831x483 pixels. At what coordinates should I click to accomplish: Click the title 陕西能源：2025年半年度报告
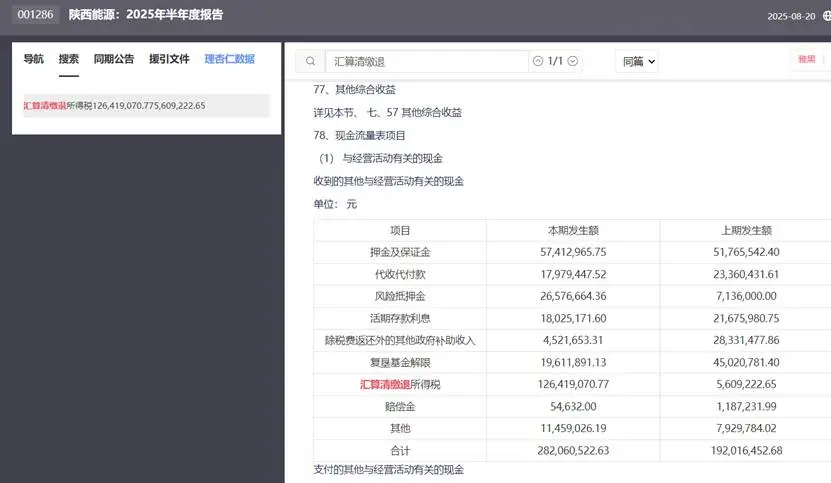(x=146, y=14)
